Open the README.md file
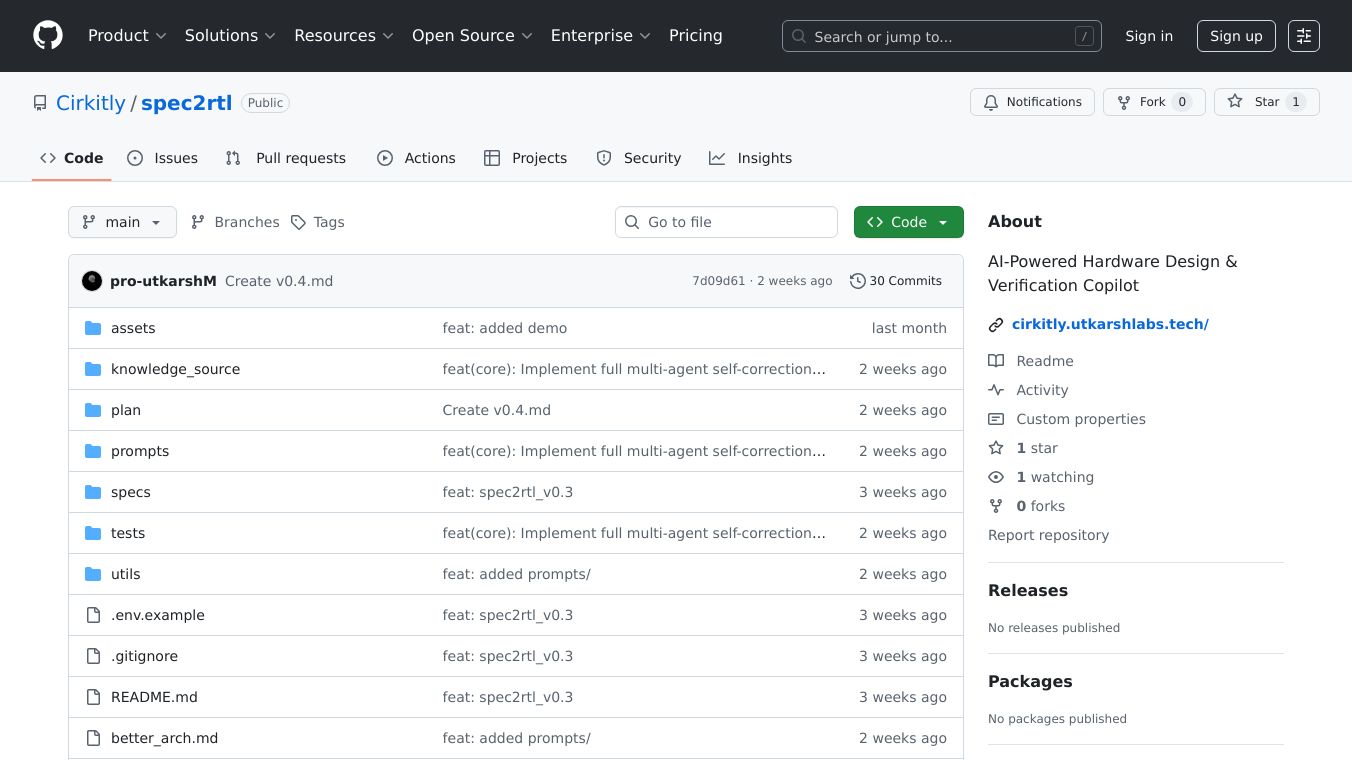This screenshot has width=1352, height=760. [x=154, y=697]
